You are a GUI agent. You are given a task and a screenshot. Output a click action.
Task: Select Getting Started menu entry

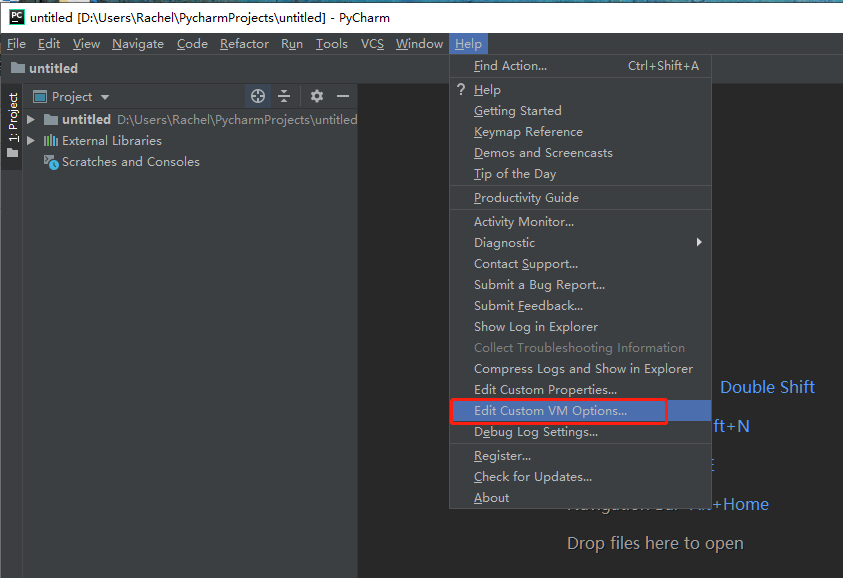click(x=581, y=111)
